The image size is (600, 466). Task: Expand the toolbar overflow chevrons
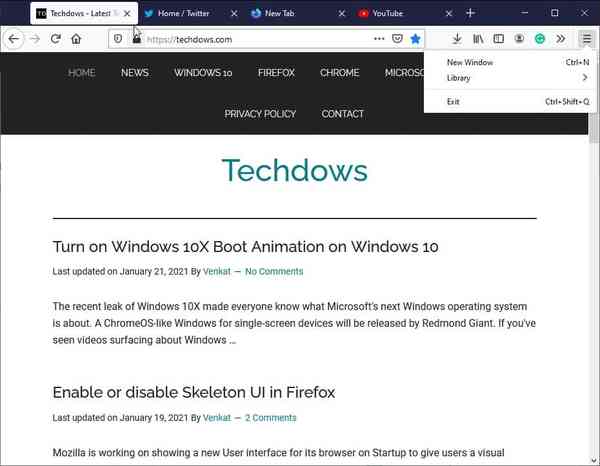(561, 39)
